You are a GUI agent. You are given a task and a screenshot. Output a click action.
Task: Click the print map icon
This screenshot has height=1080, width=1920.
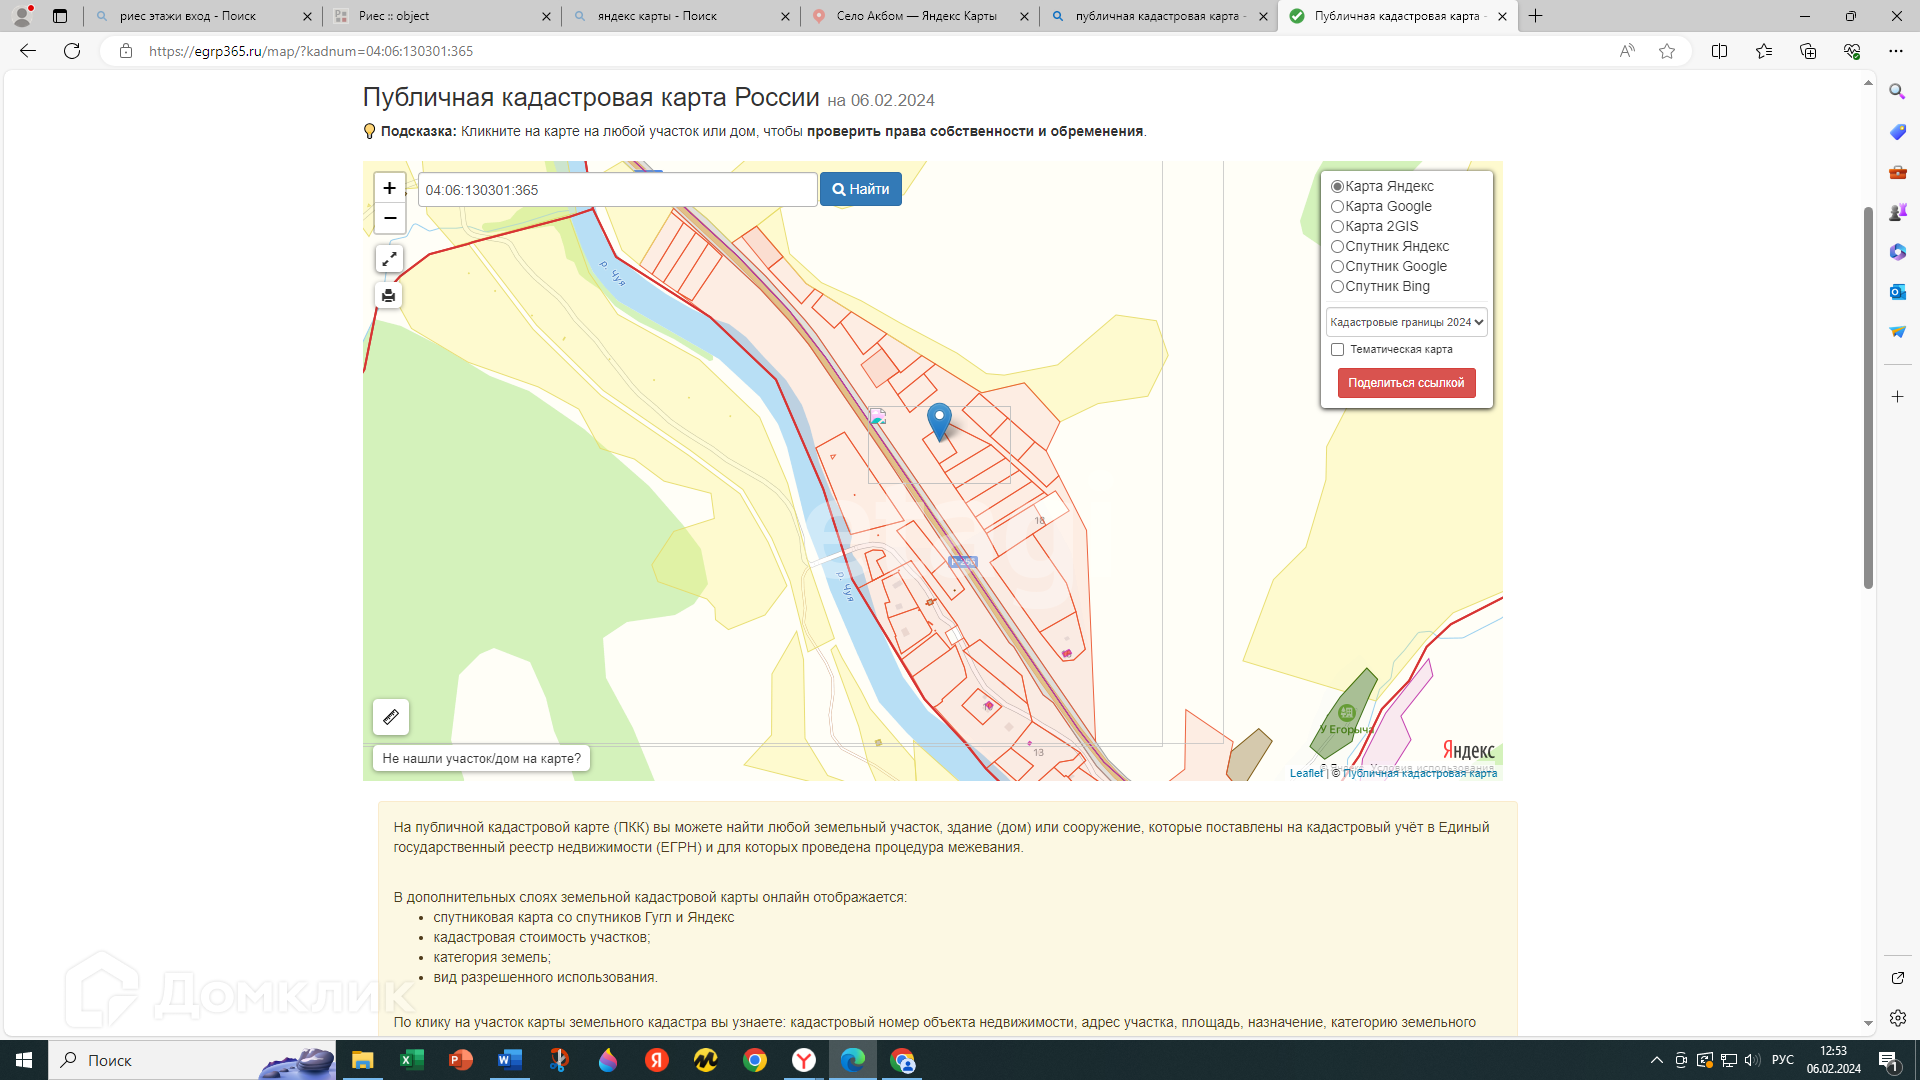(x=389, y=296)
